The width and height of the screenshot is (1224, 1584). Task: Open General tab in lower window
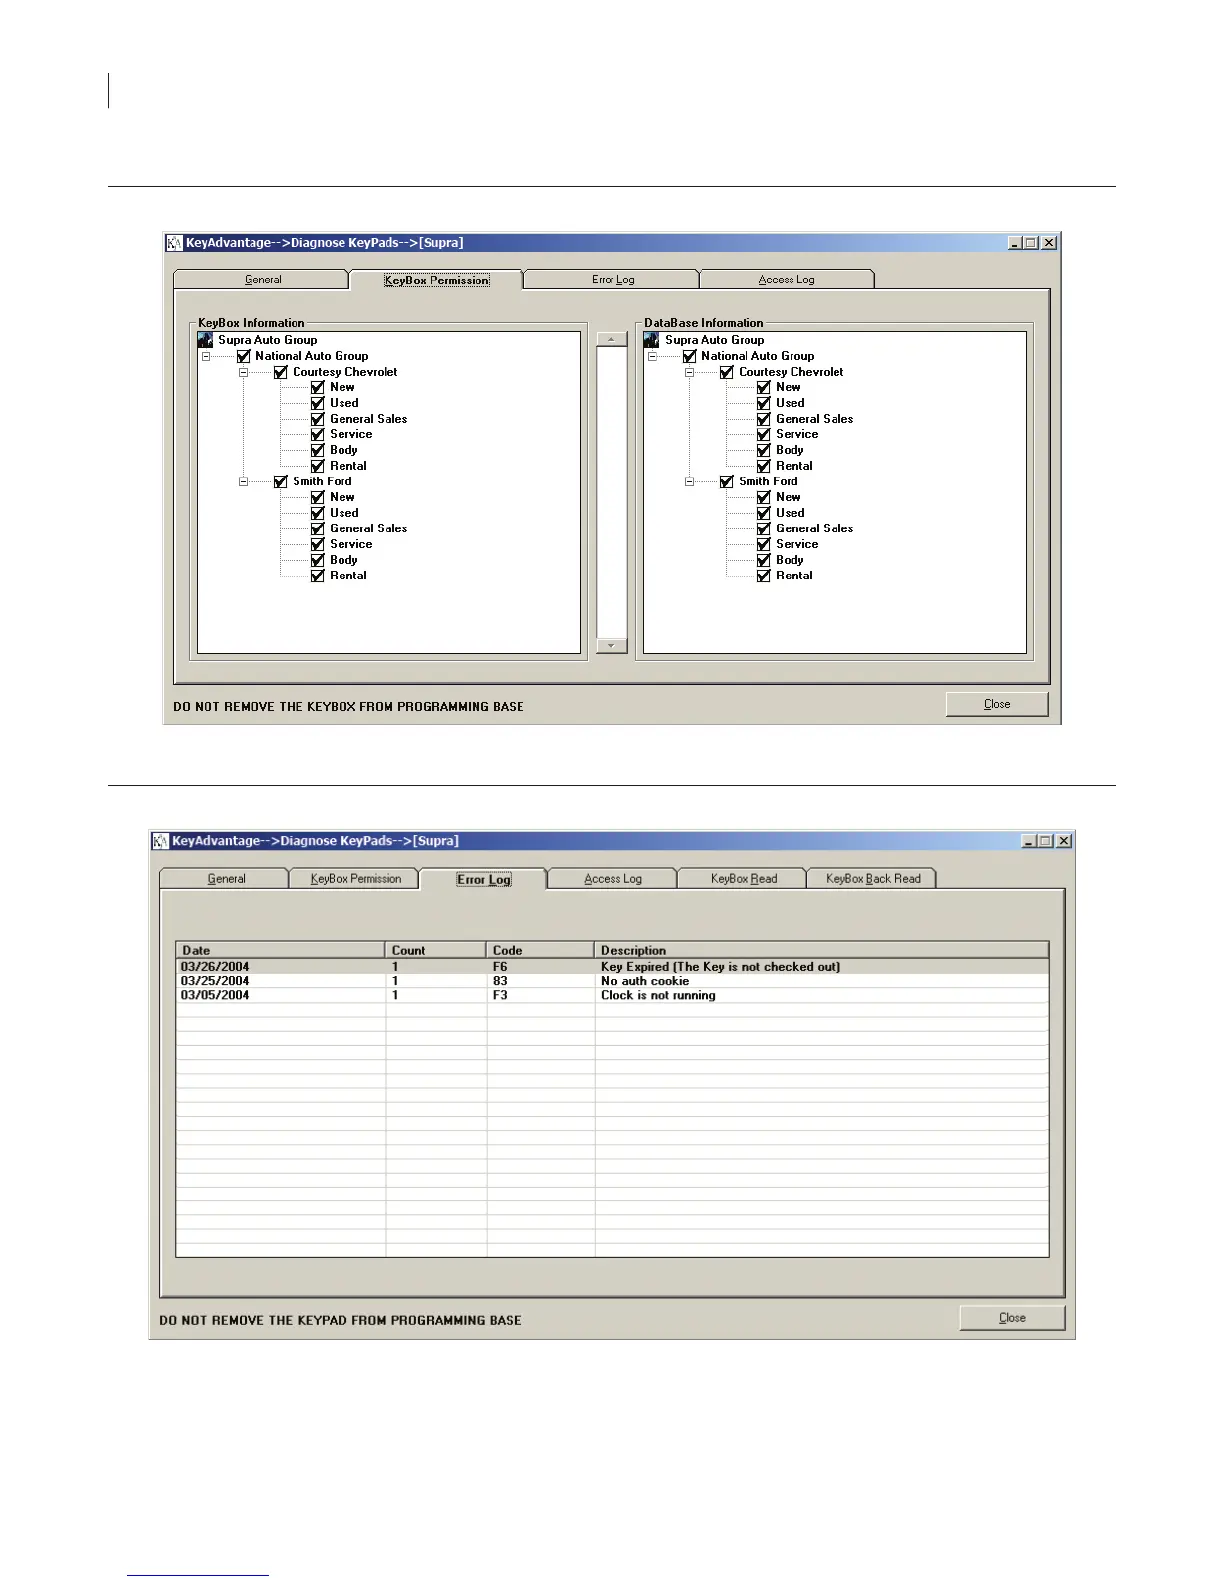[225, 878]
